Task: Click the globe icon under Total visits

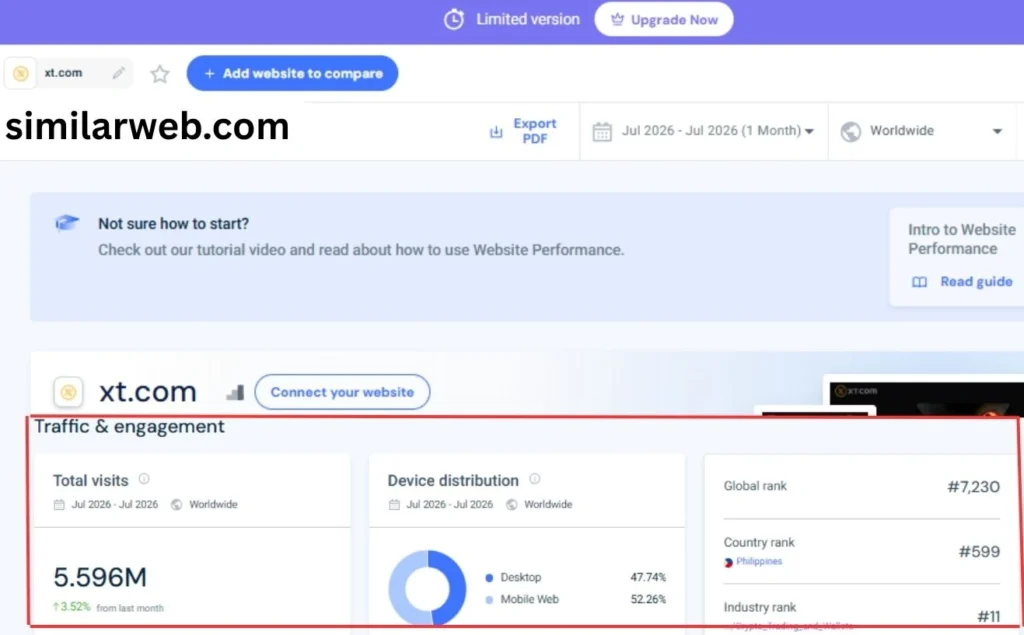Action: pos(176,504)
